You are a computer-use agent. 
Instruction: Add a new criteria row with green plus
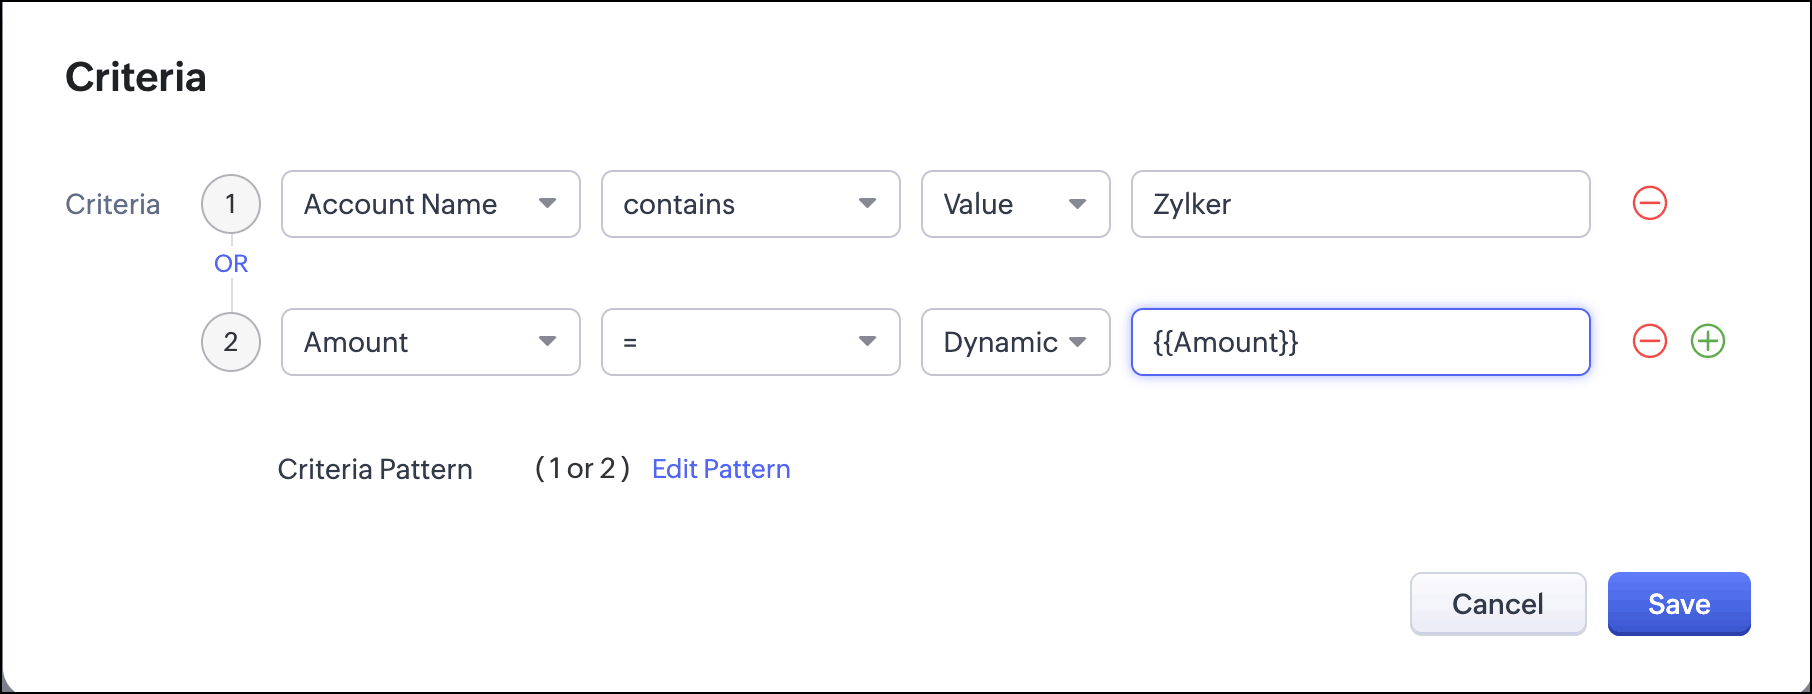[1707, 342]
